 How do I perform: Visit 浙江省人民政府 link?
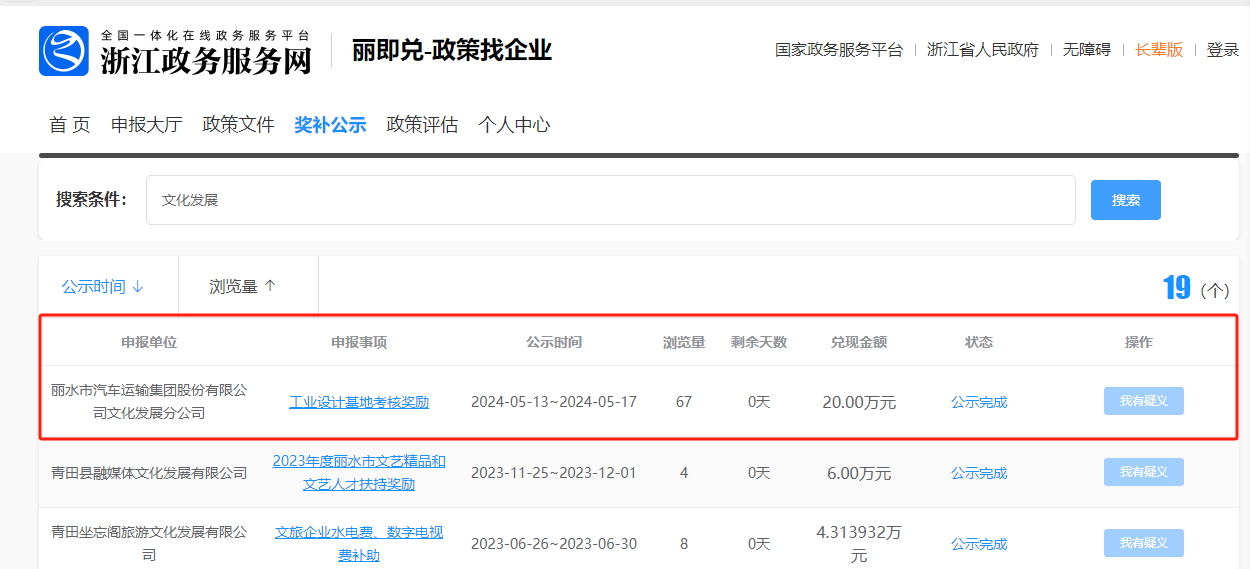[982, 50]
